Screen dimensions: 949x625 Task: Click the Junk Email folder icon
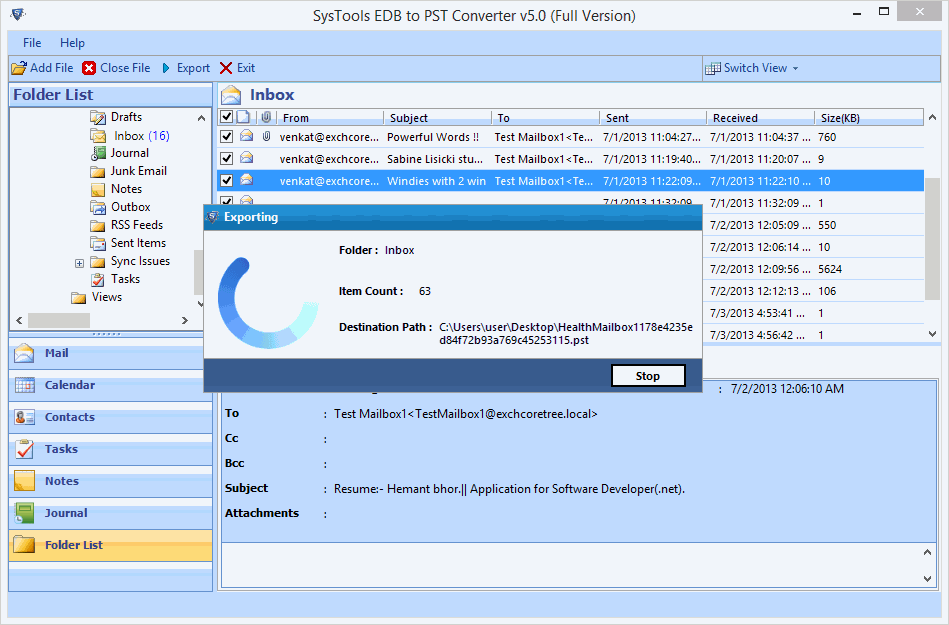97,172
